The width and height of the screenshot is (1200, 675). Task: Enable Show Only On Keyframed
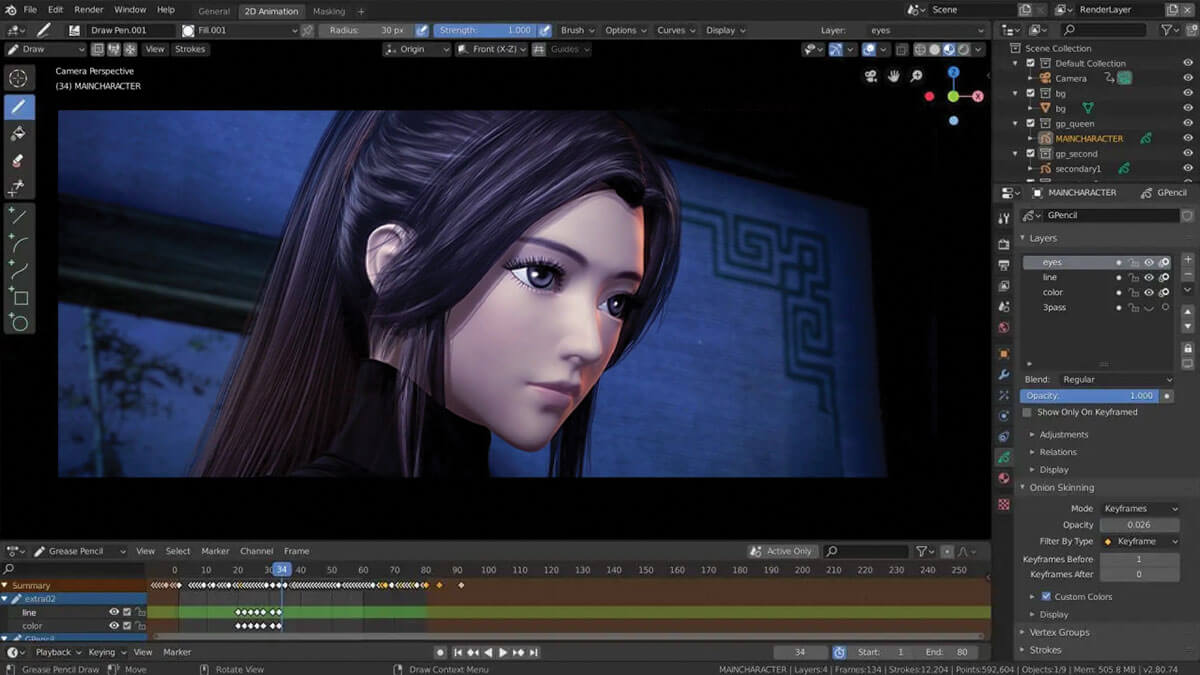(x=1025, y=411)
